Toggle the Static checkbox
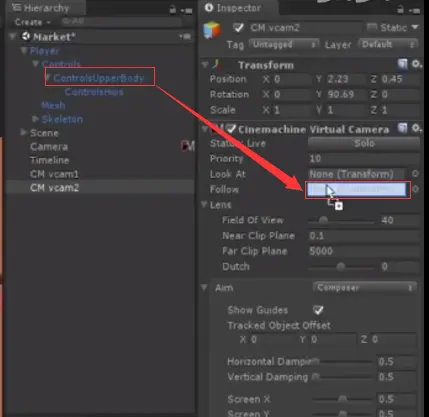 [x=372, y=27]
